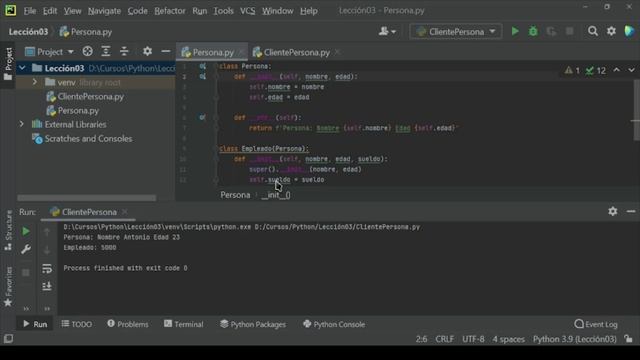Select ClientePersona.py in project tree
This screenshot has height=360, width=640.
85,96
